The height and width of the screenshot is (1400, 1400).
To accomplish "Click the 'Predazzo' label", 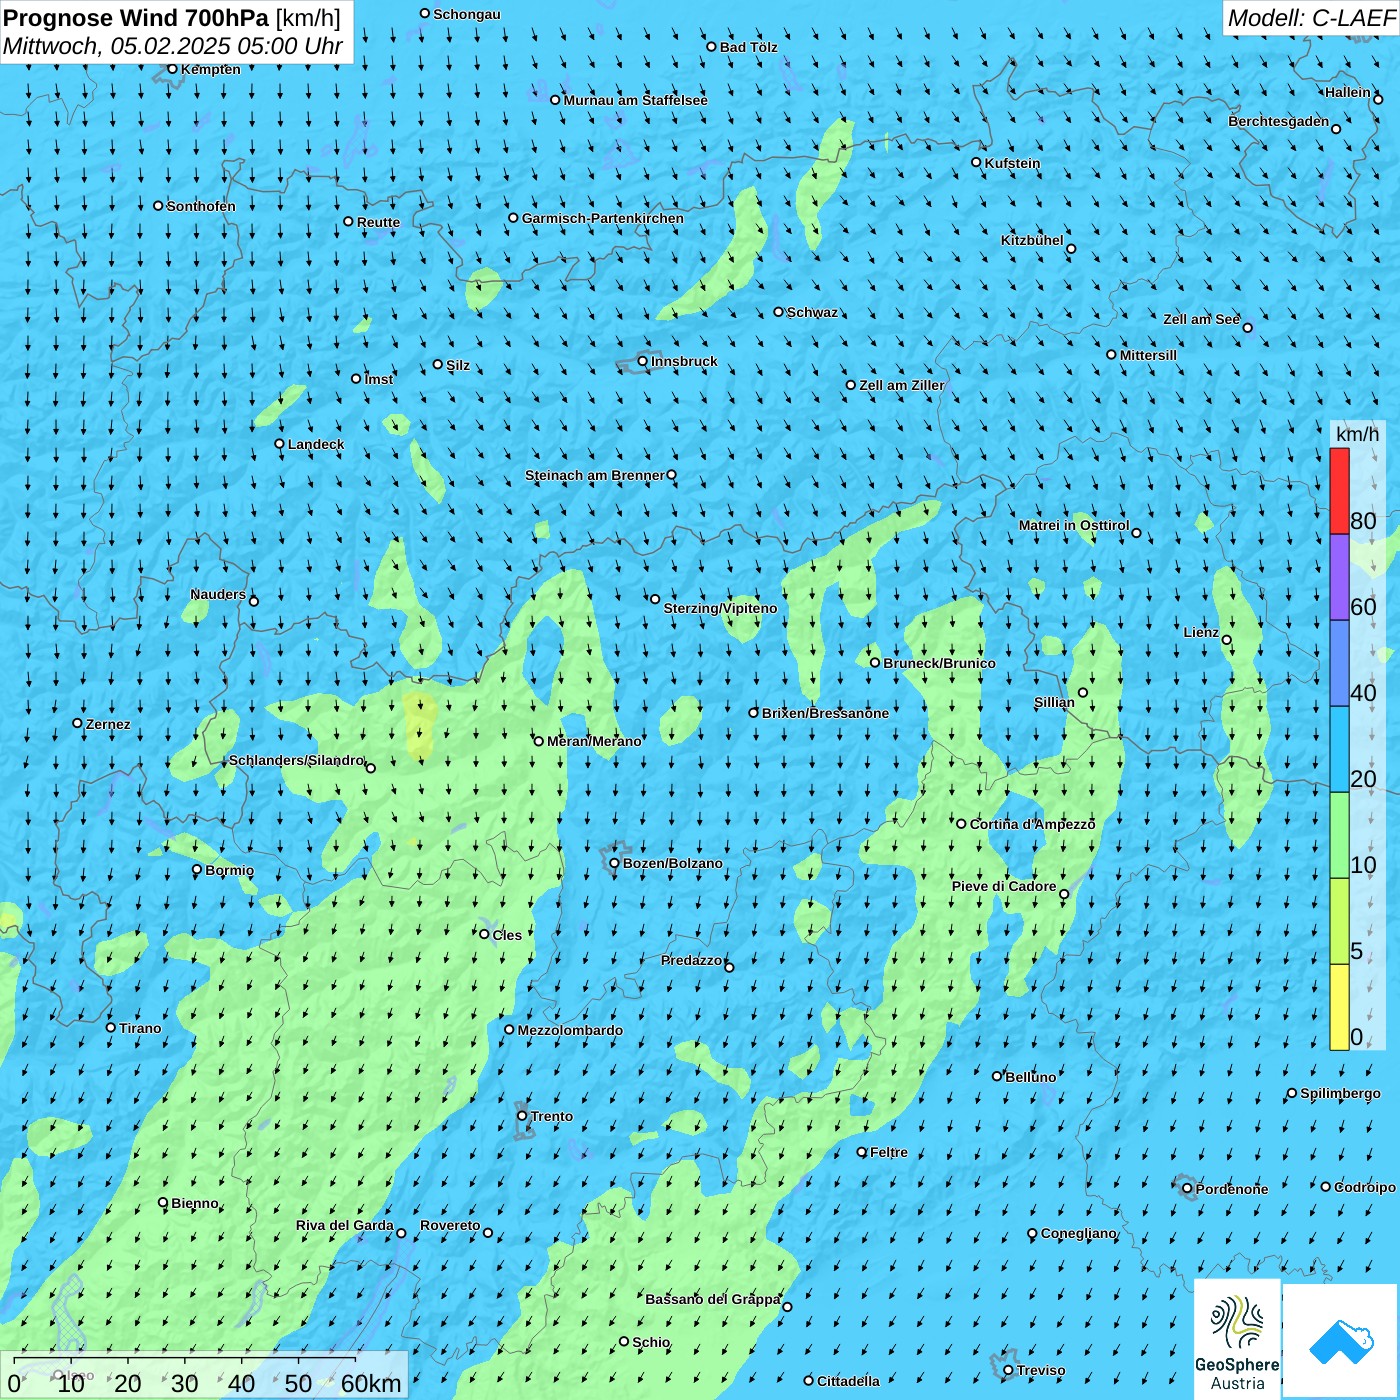I will pyautogui.click(x=692, y=960).
